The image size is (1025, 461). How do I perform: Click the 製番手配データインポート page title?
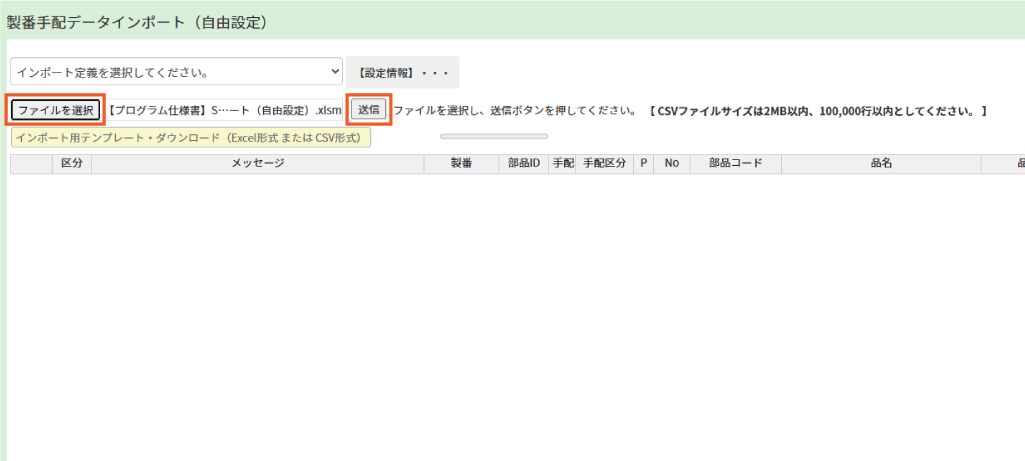[x=137, y=21]
